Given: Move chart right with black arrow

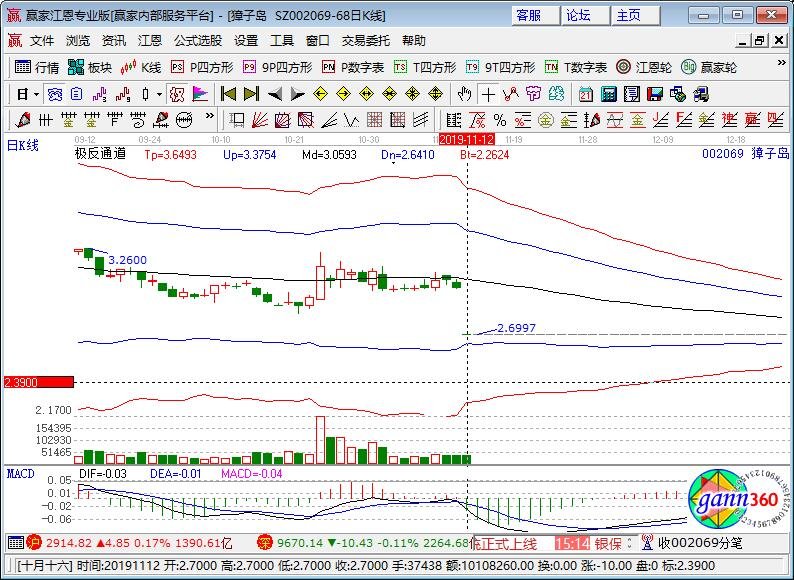Looking at the screenshot, I should pyautogui.click(x=297, y=94).
